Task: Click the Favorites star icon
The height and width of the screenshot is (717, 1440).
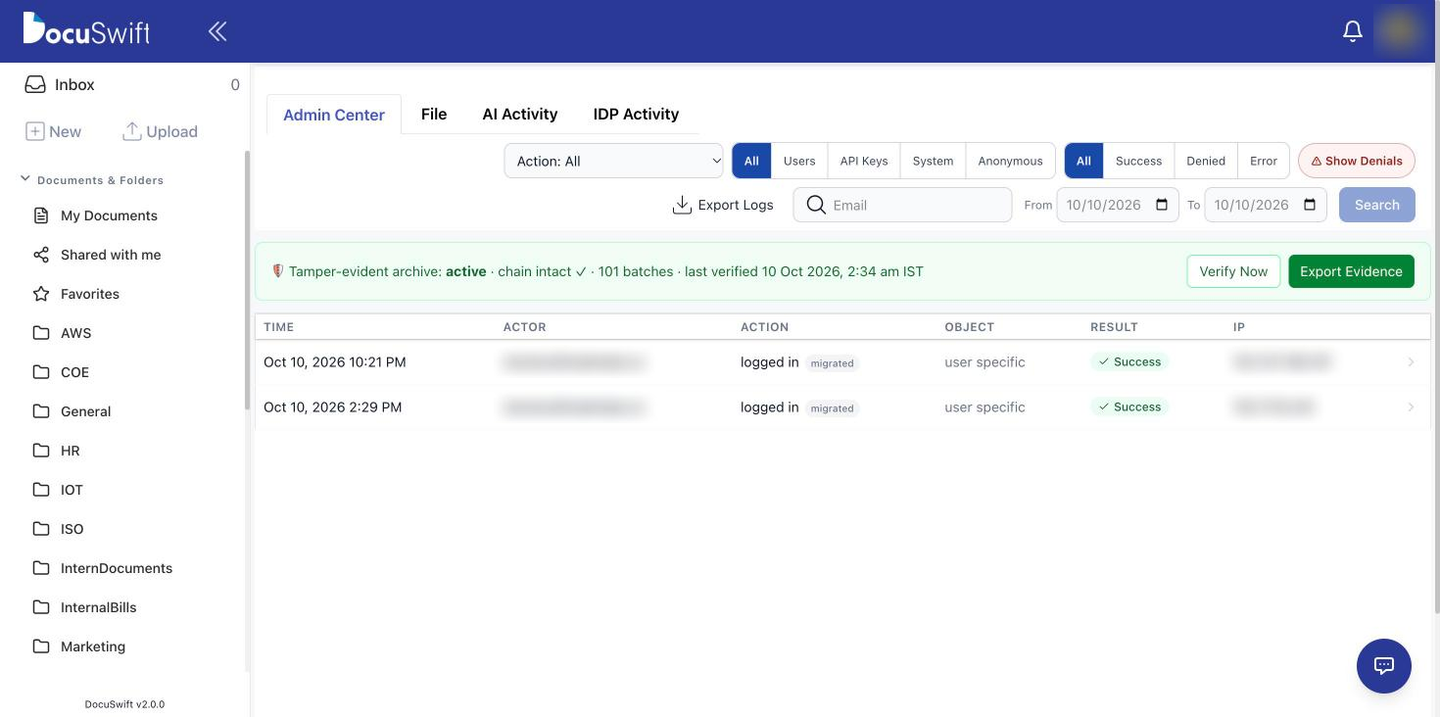Action: [x=41, y=293]
